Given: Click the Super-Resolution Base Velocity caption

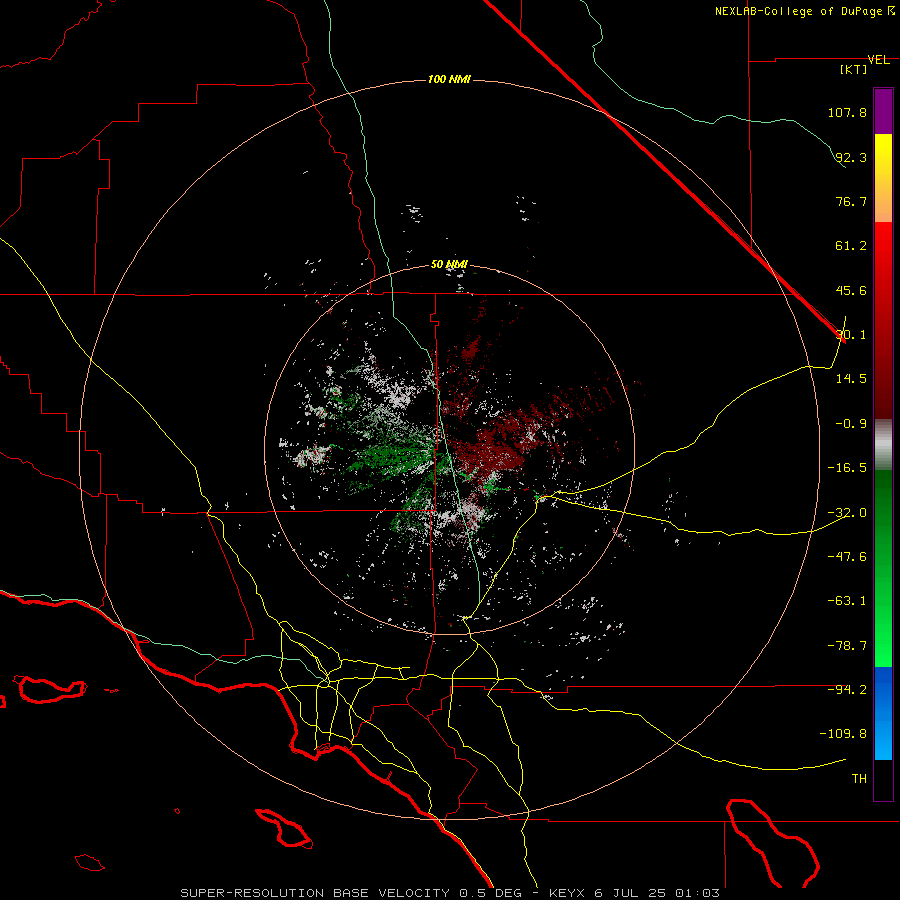Looking at the screenshot, I should (449, 893).
